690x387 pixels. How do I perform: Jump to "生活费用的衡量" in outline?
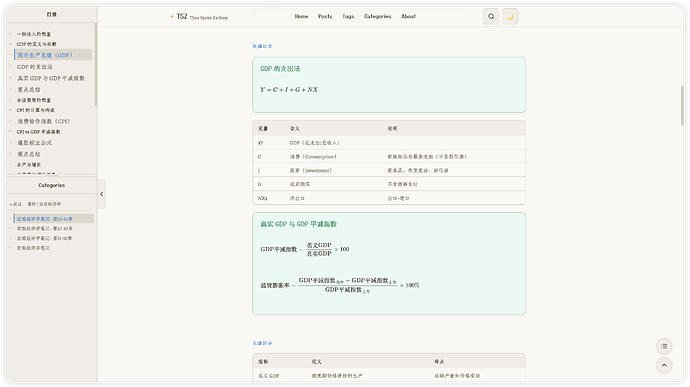point(34,100)
